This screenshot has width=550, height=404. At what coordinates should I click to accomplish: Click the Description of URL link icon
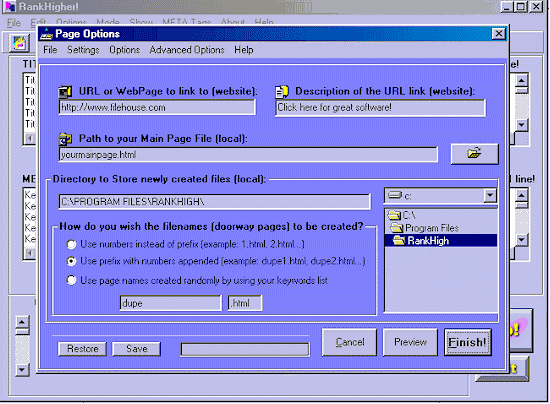[282, 92]
